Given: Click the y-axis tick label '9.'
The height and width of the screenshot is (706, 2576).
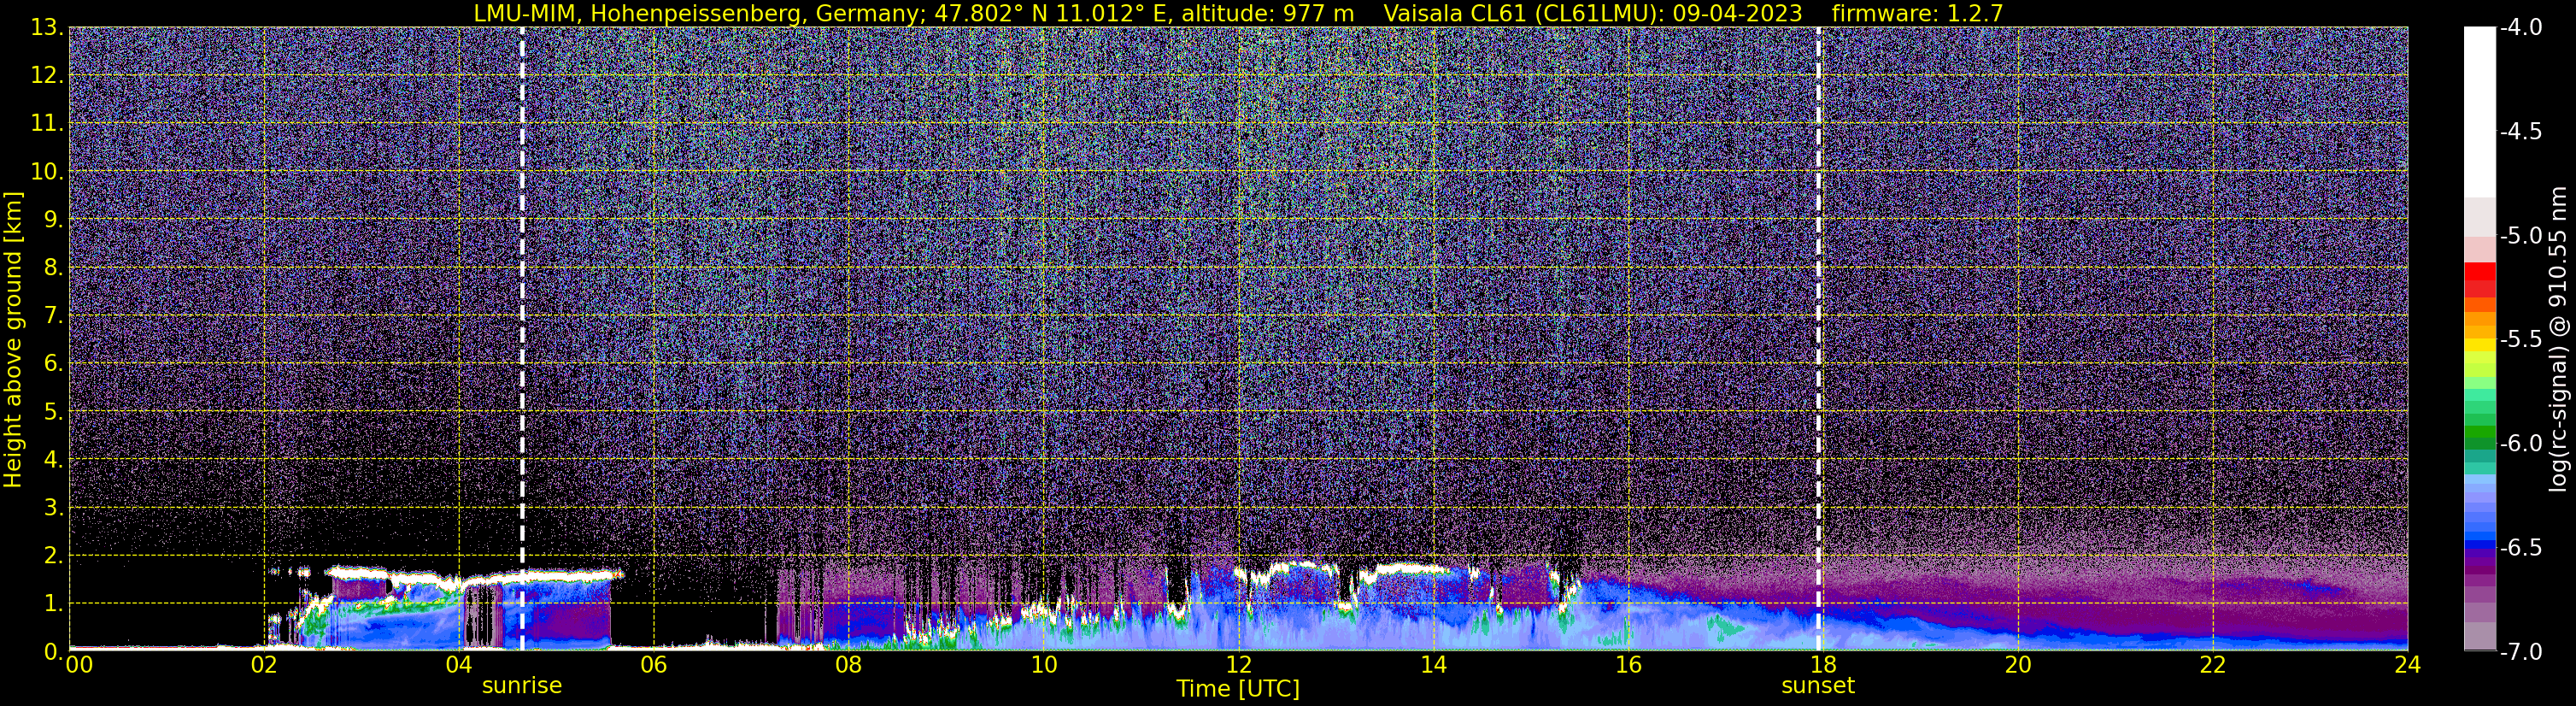Looking at the screenshot, I should [54, 220].
